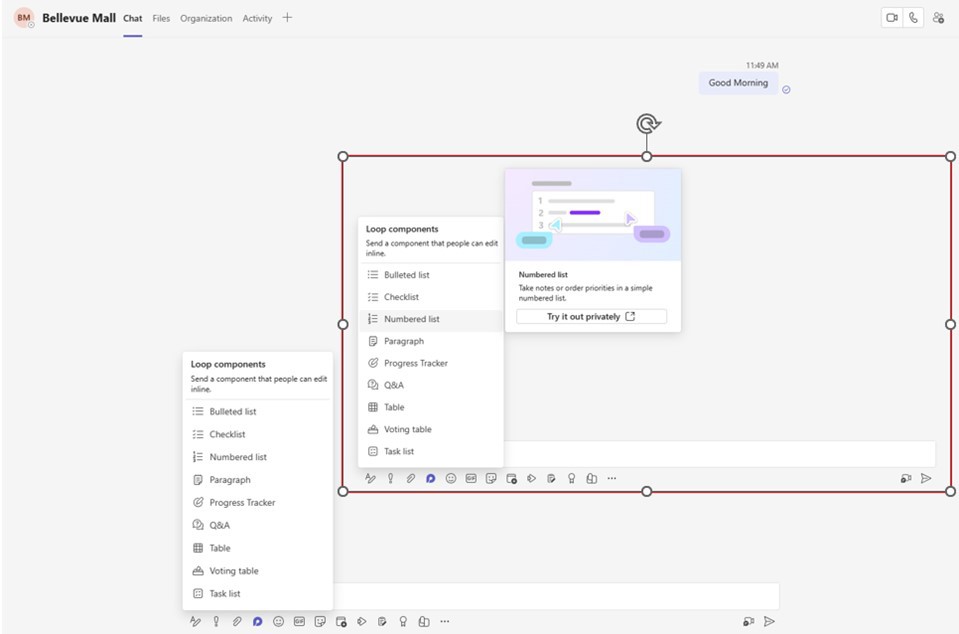Open the add people icon in header

(x=938, y=18)
